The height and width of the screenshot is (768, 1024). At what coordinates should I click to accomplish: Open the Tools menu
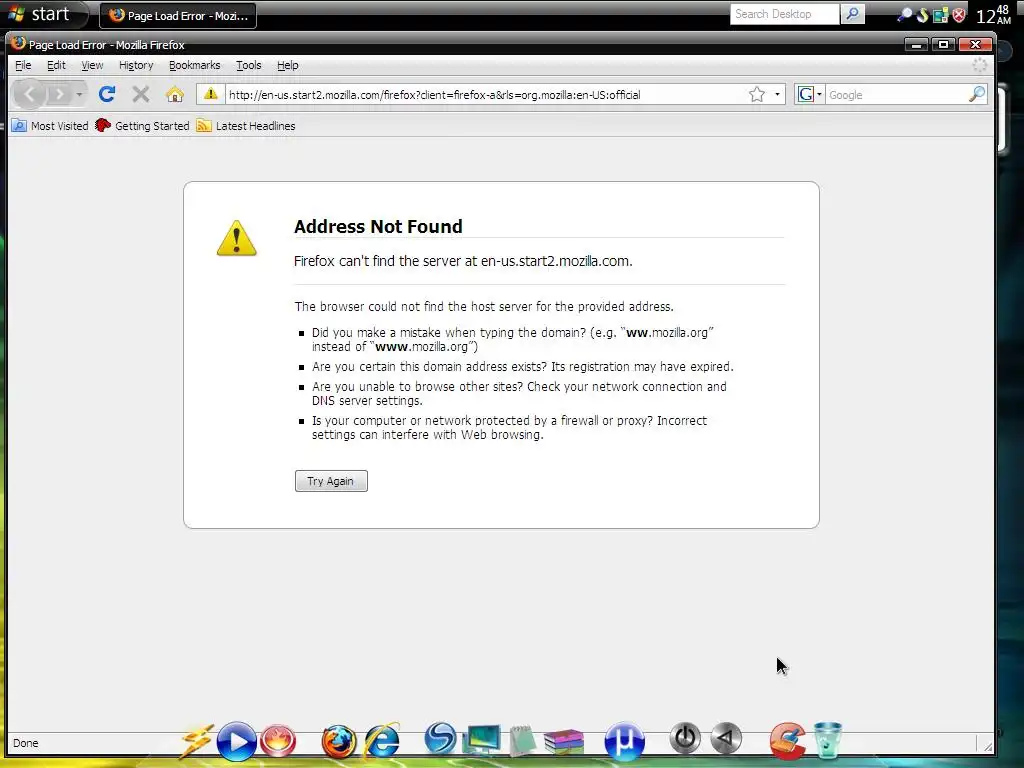tap(249, 65)
